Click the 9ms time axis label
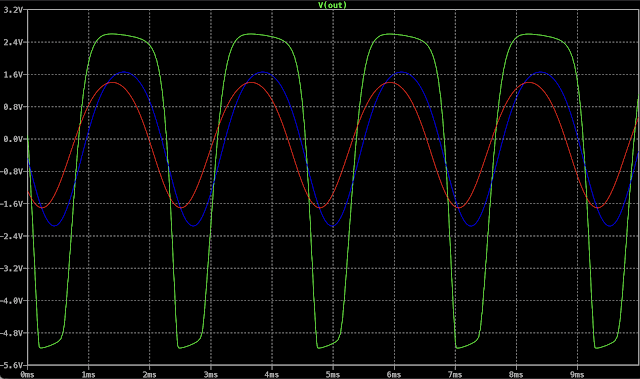This screenshot has width=640, height=379. click(577, 375)
